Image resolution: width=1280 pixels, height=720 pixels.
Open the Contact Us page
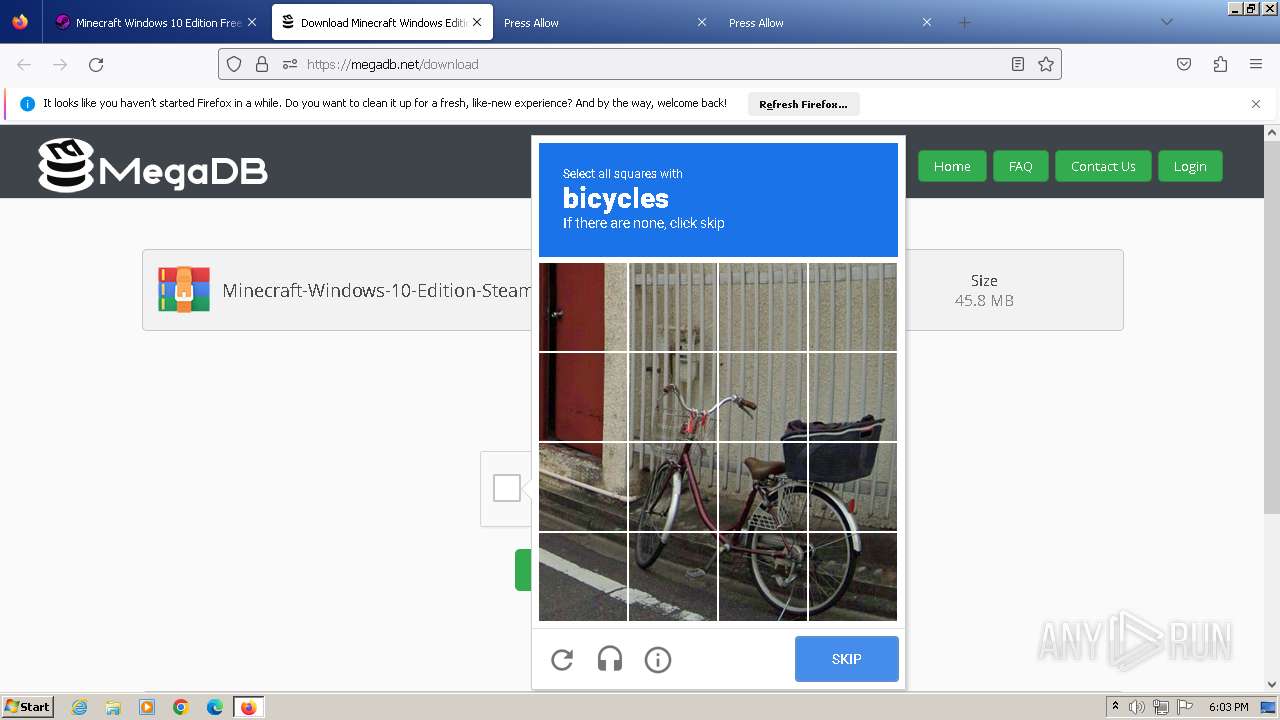tap(1103, 166)
